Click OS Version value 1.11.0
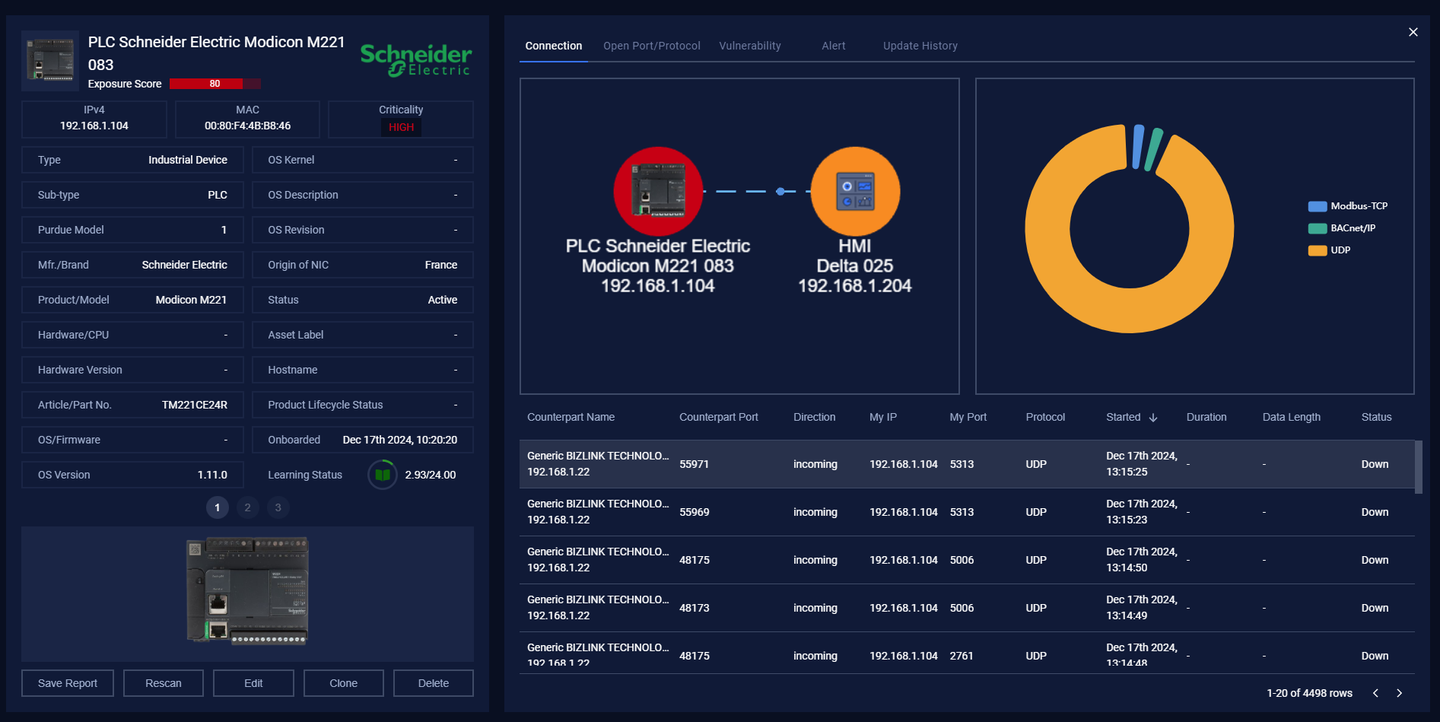The height and width of the screenshot is (722, 1440). (x=212, y=475)
